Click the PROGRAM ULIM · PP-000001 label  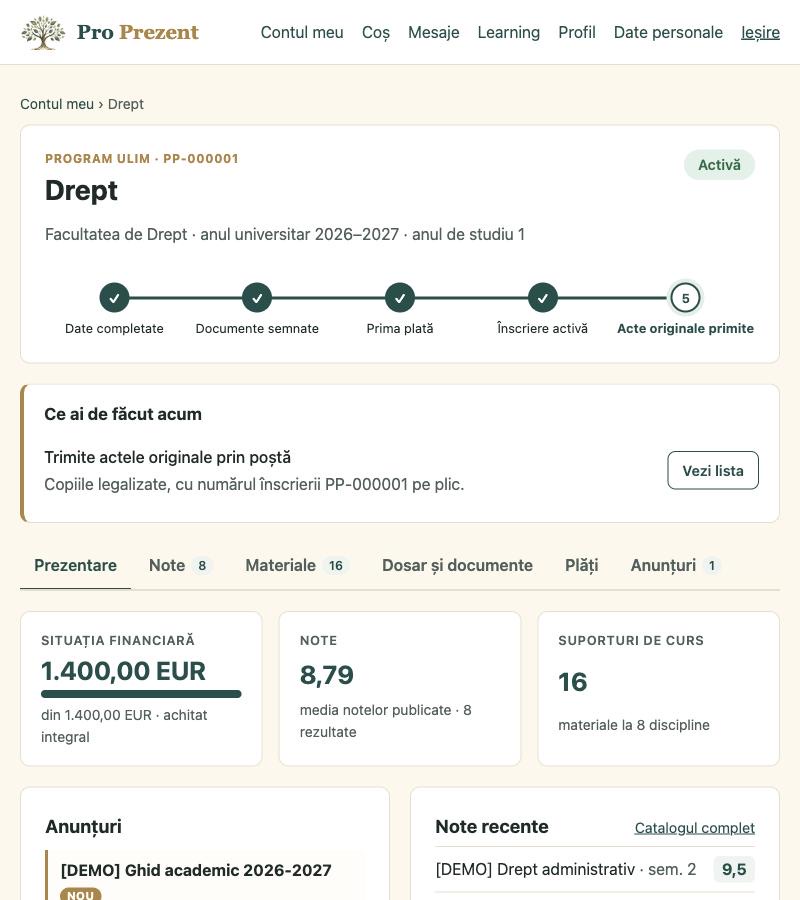[142, 158]
